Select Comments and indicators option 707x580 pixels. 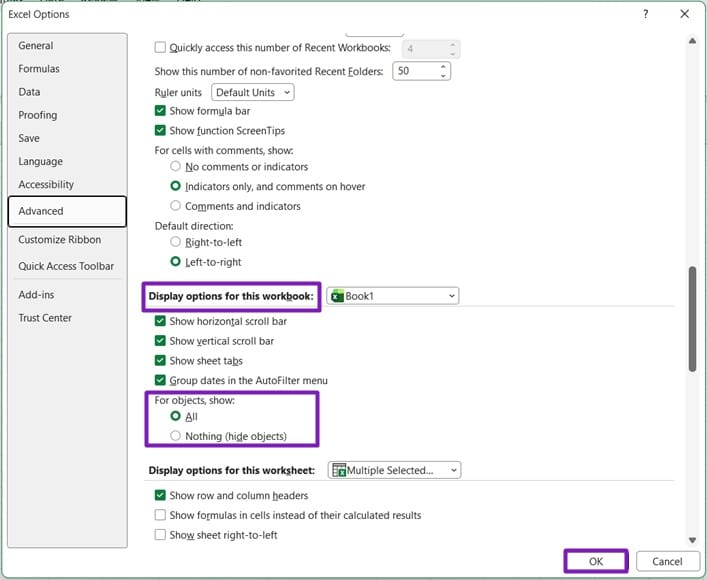pyautogui.click(x=175, y=206)
